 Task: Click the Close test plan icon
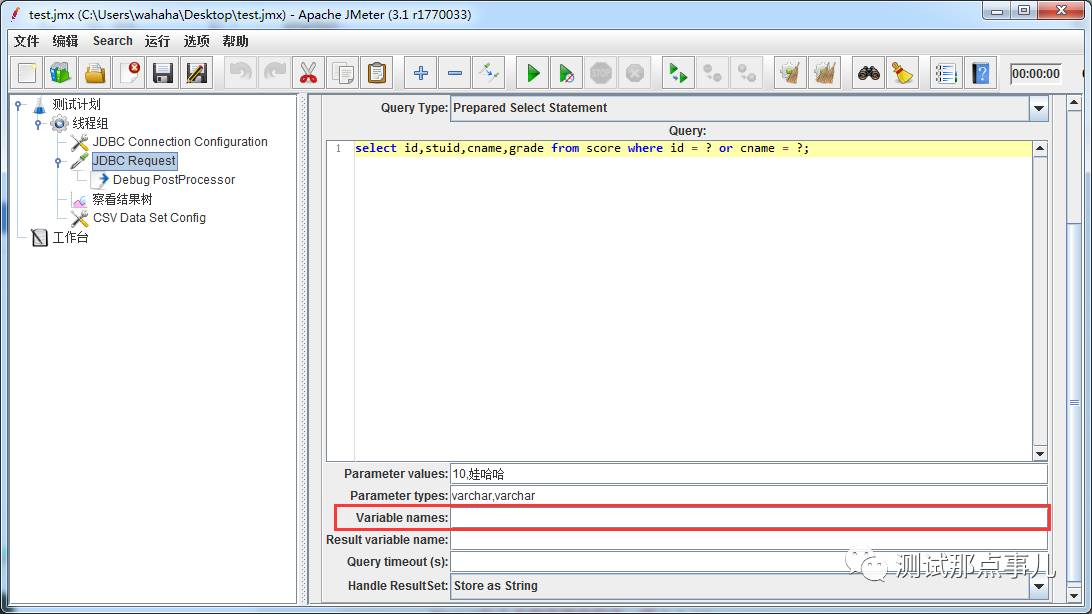(x=130, y=73)
